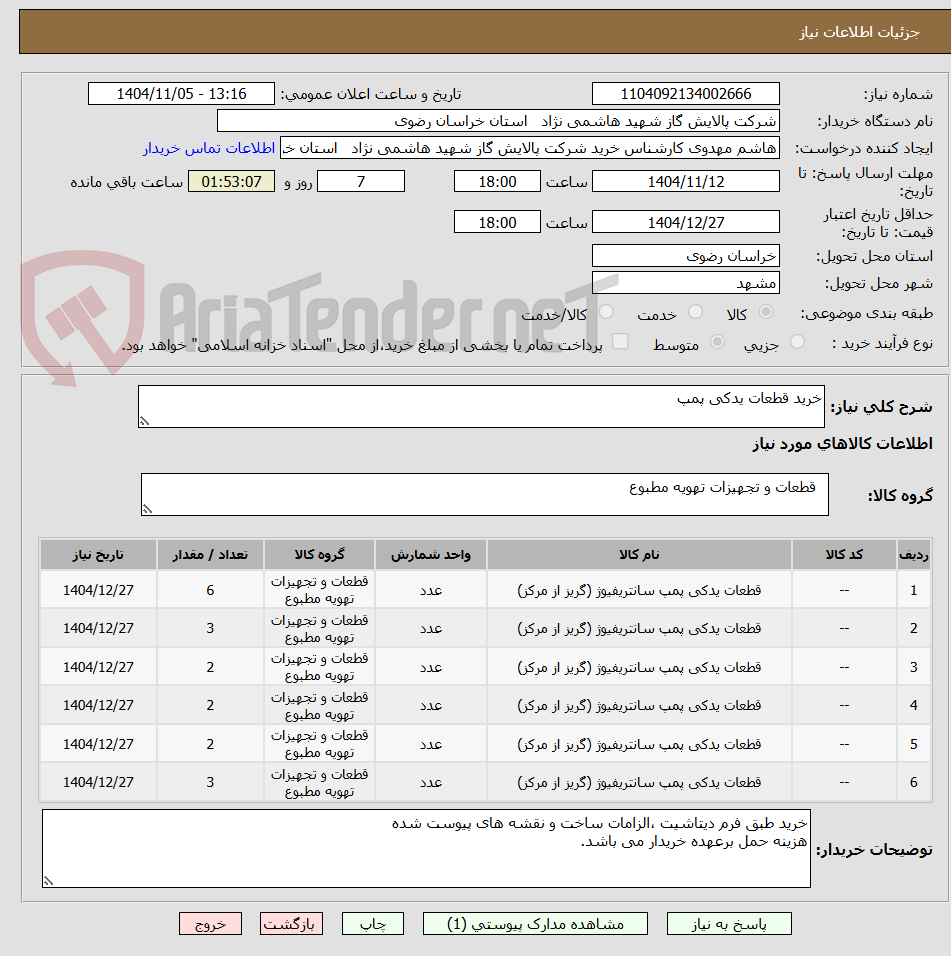Click item name in row 4
This screenshot has height=956, width=951.
pyautogui.click(x=639, y=705)
